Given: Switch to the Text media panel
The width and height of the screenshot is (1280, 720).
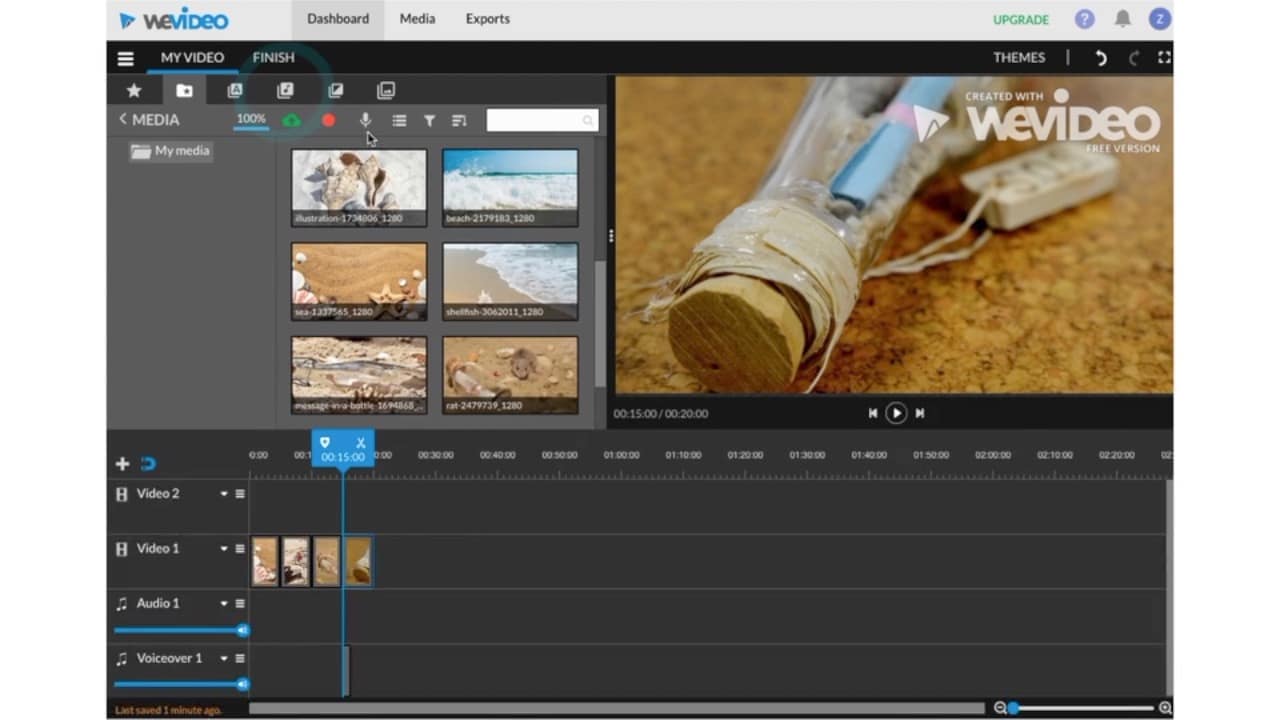Looking at the screenshot, I should (234, 90).
